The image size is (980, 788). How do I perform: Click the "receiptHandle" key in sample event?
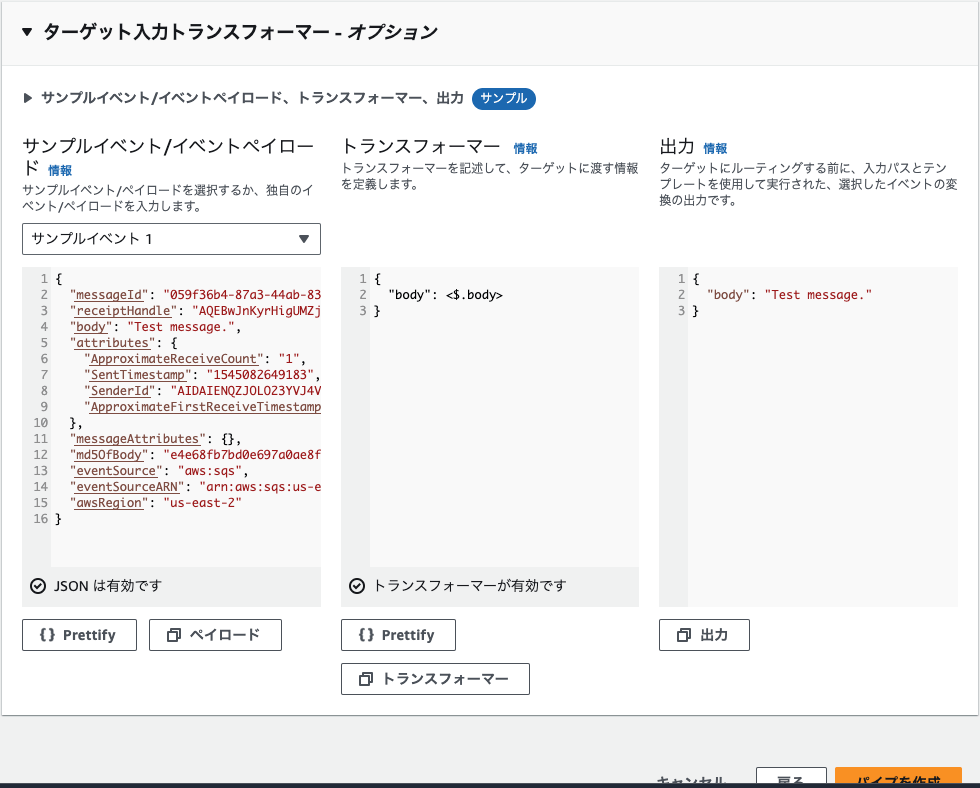click(124, 311)
